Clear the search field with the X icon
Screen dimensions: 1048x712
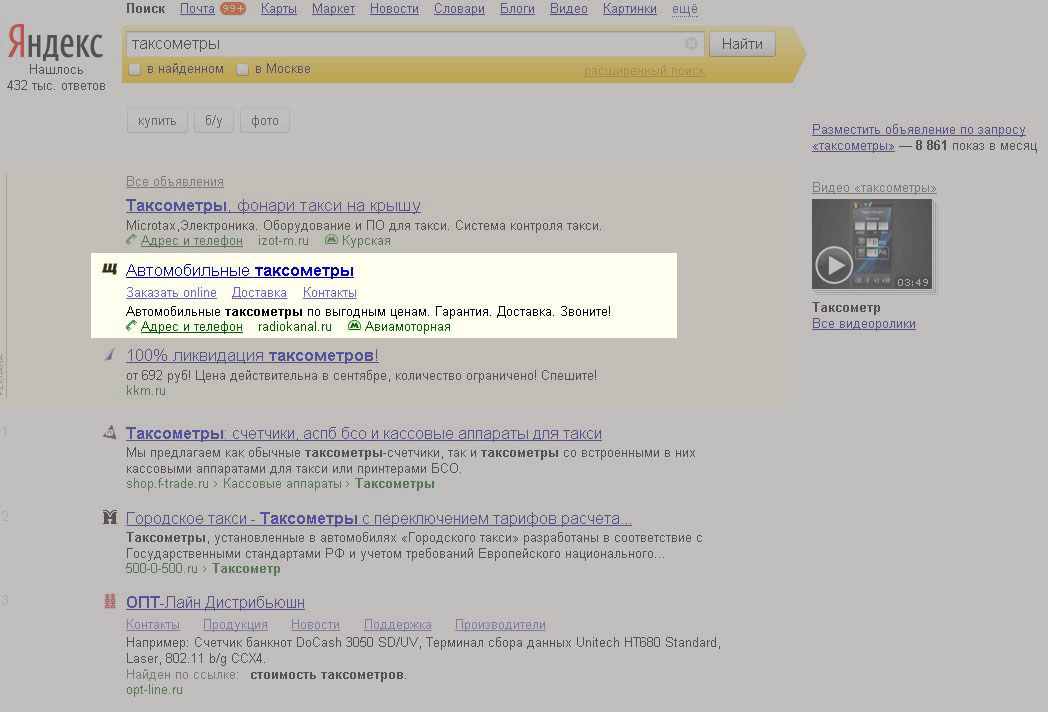pyautogui.click(x=691, y=43)
